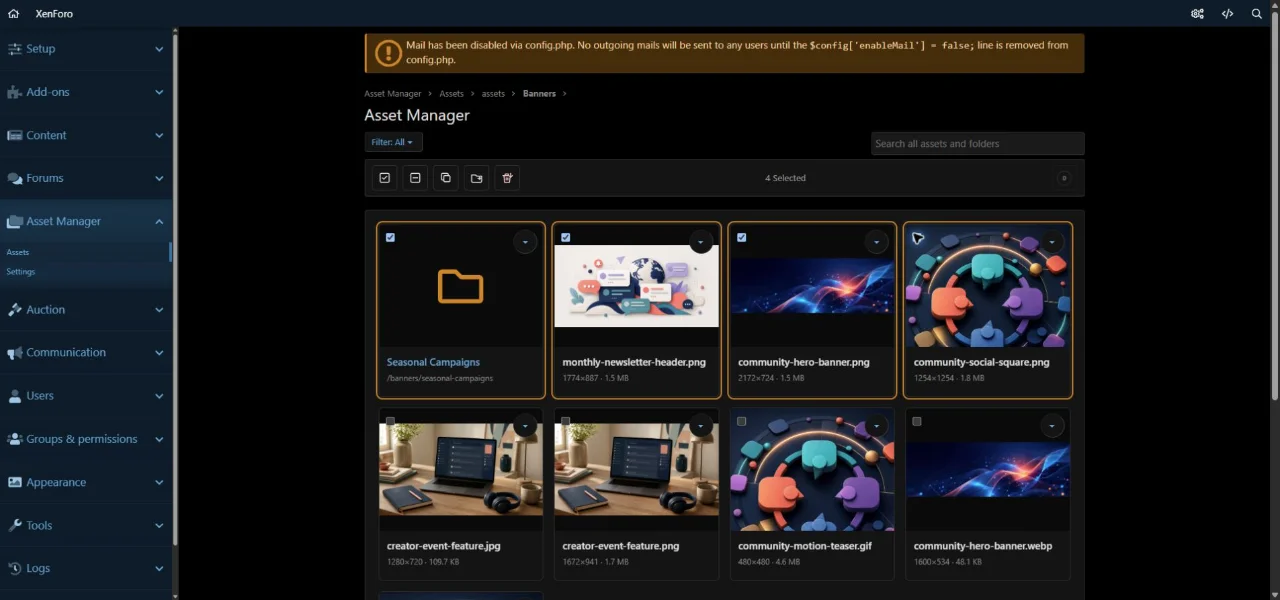This screenshot has height=600, width=1280.
Task: Go to the capitalized Assets breadcrumb link
Action: point(452,94)
